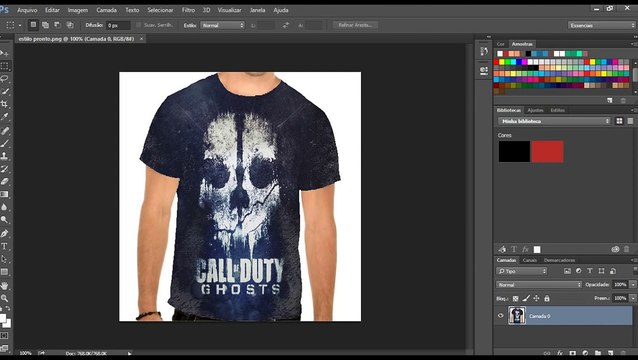Add a layer style using fx button

click(x=559, y=353)
